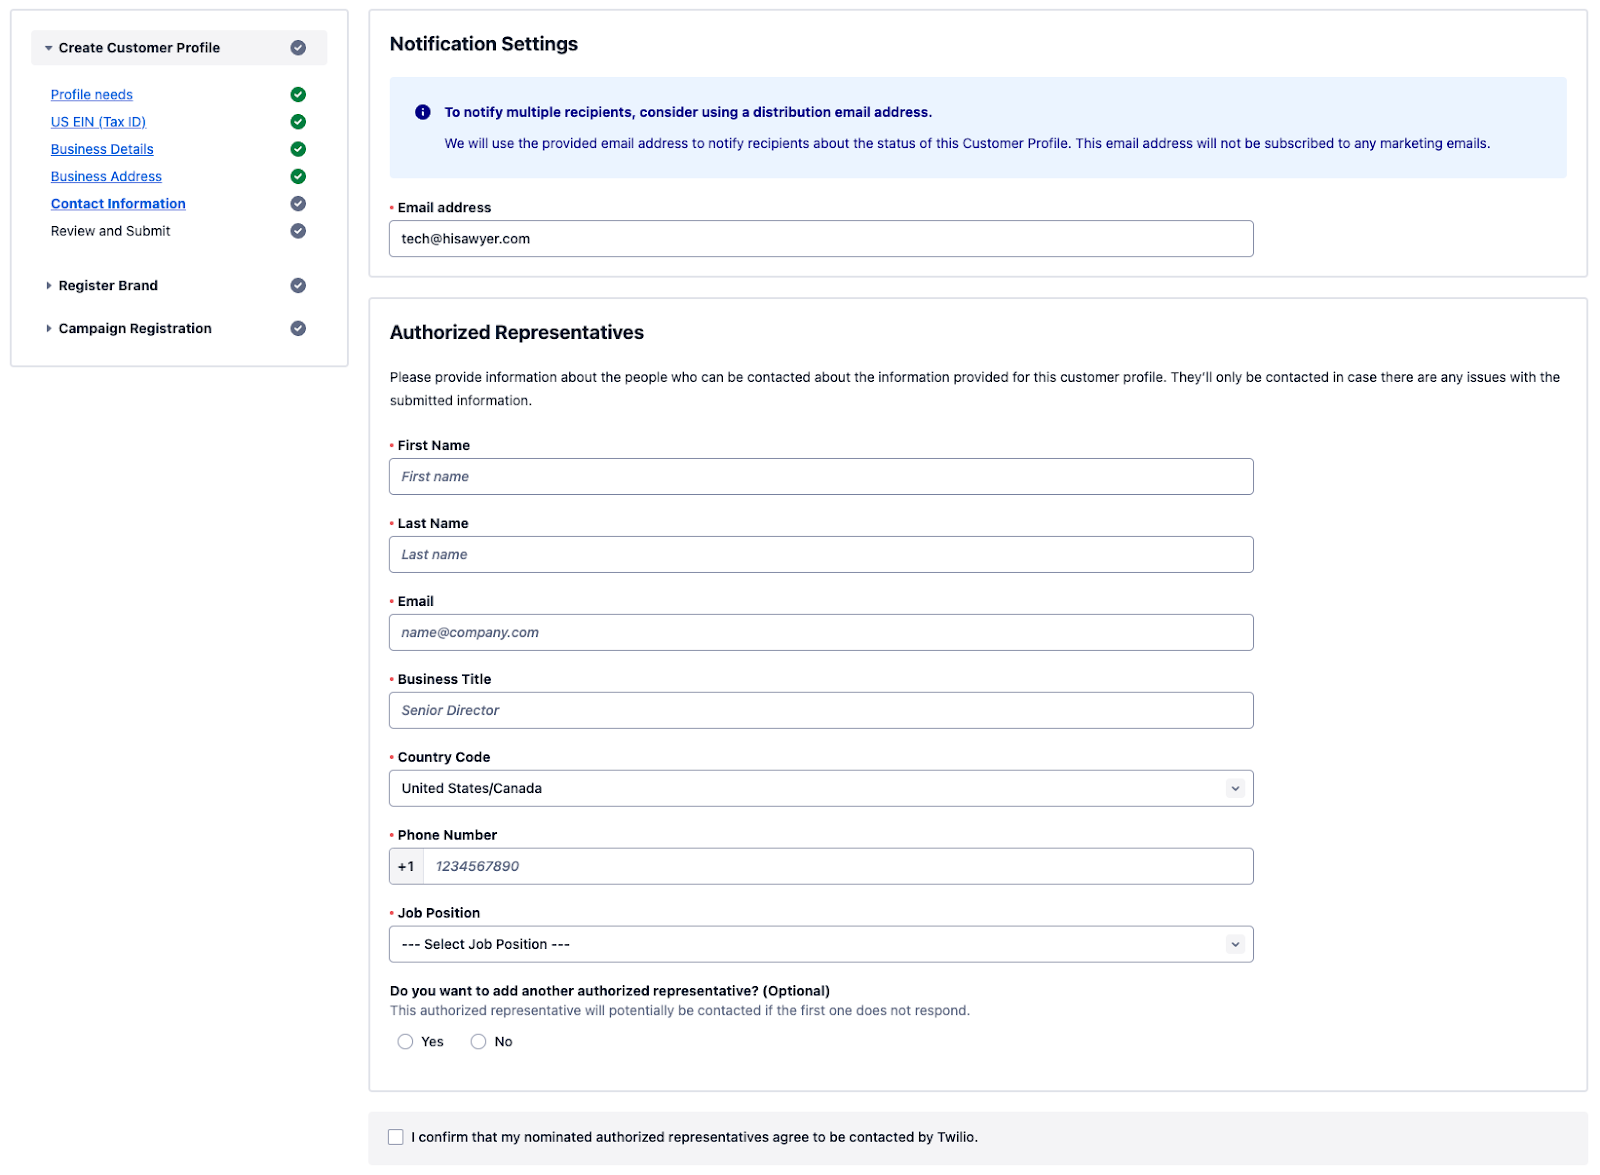
Task: Click the First Name input field
Action: [x=820, y=477]
